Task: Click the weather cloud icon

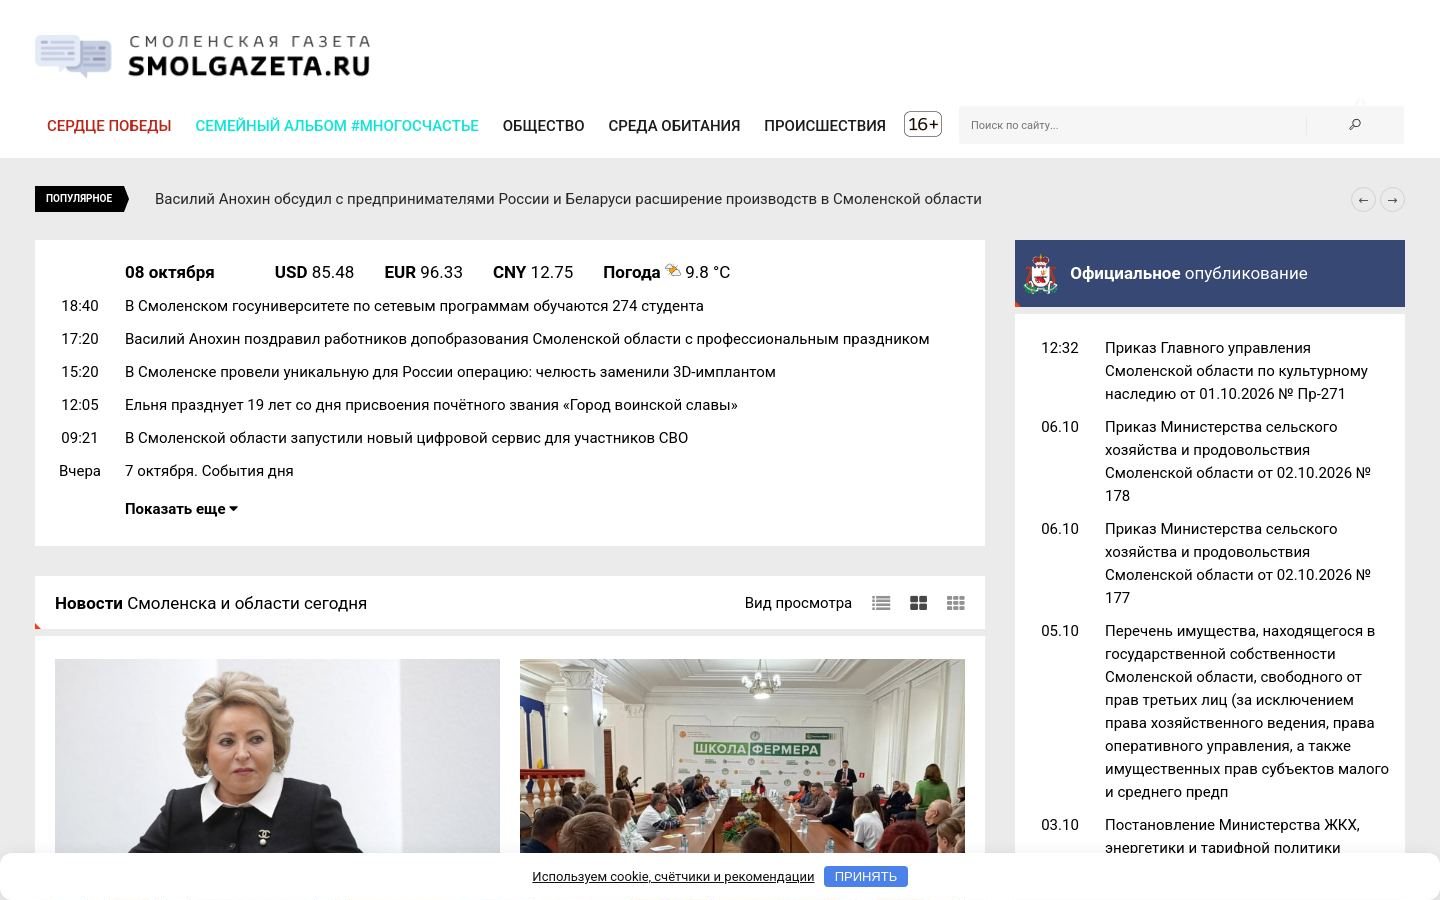Action: pyautogui.click(x=673, y=270)
